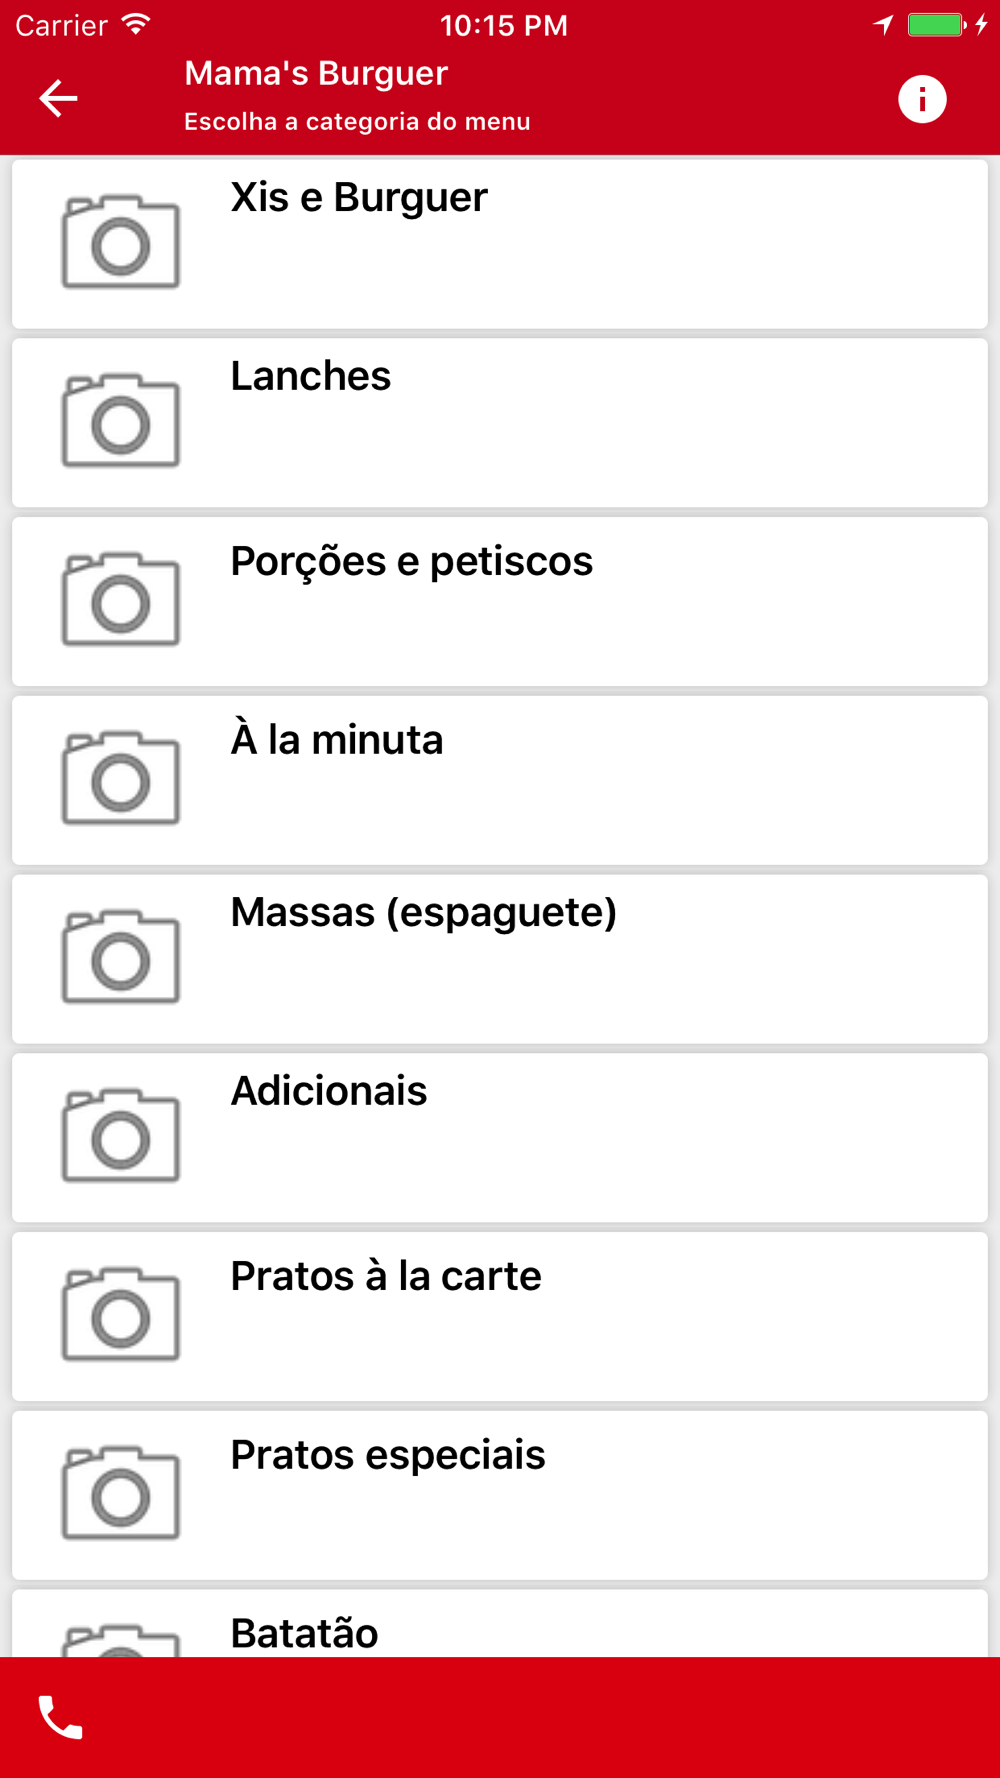This screenshot has height=1778, width=1000.
Task: Tap the phone call icon
Action: pyautogui.click(x=61, y=1718)
